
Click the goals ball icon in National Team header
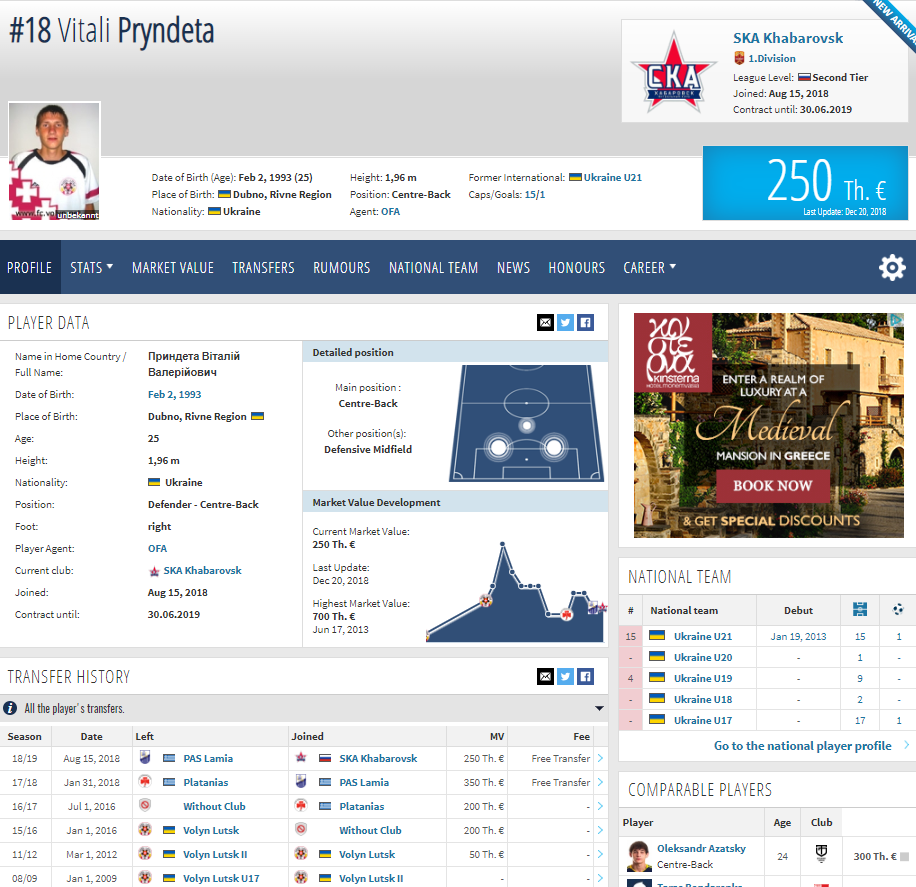click(x=898, y=609)
